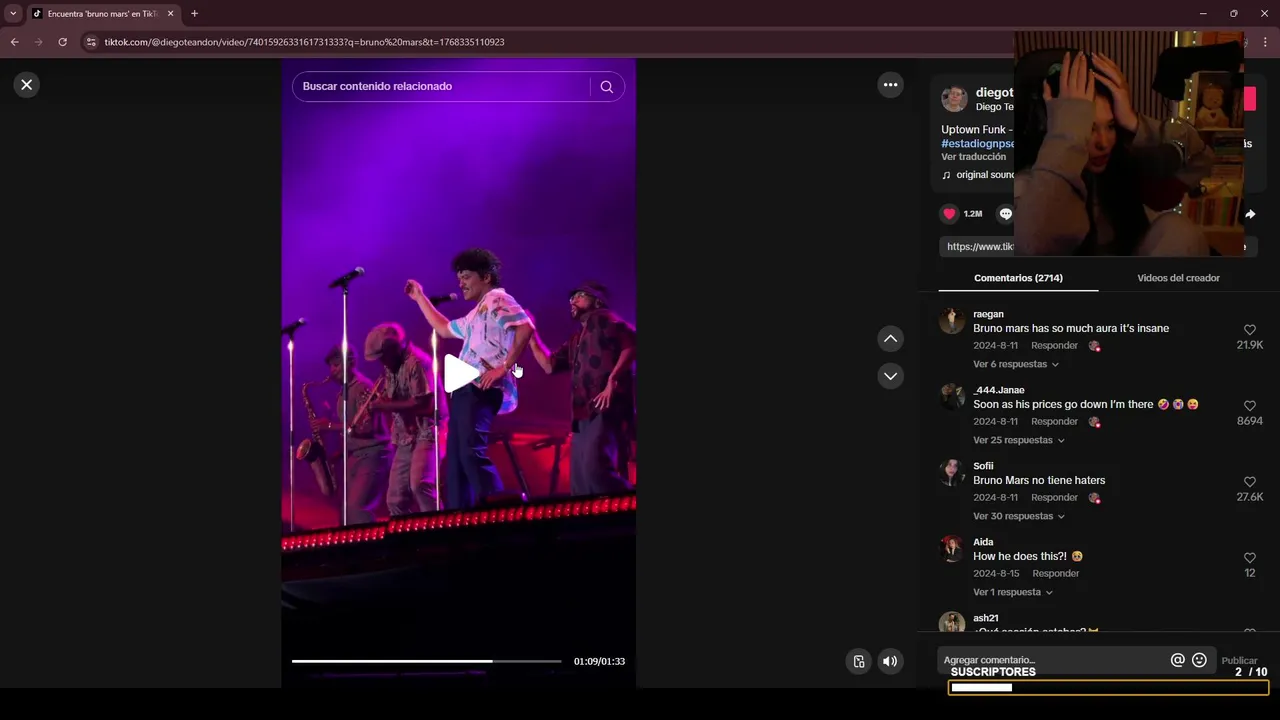Share the video with the arrow icon
Image resolution: width=1280 pixels, height=720 pixels.
(1250, 214)
